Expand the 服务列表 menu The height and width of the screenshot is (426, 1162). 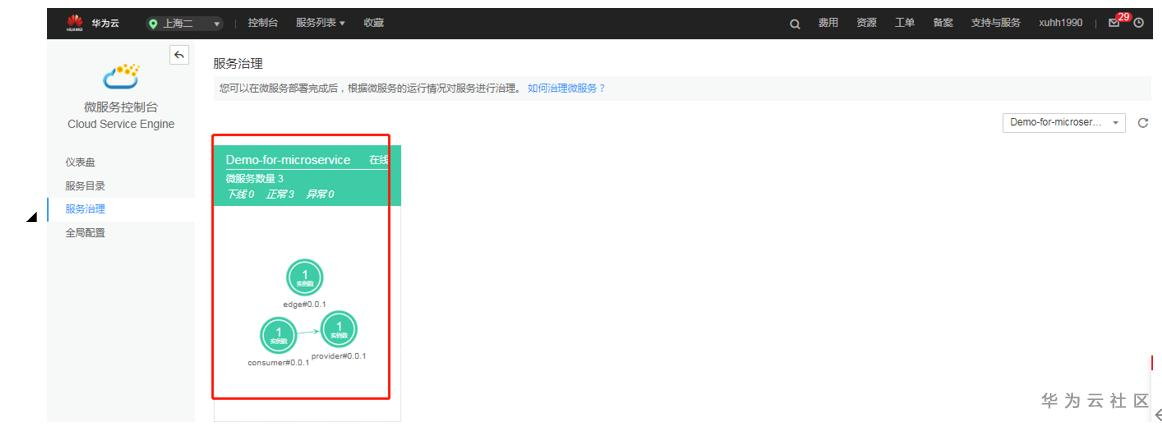click(x=320, y=23)
